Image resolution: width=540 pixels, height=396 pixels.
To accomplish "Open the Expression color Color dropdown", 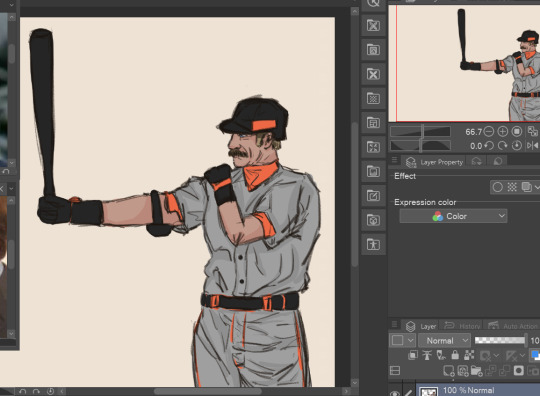I will [453, 216].
